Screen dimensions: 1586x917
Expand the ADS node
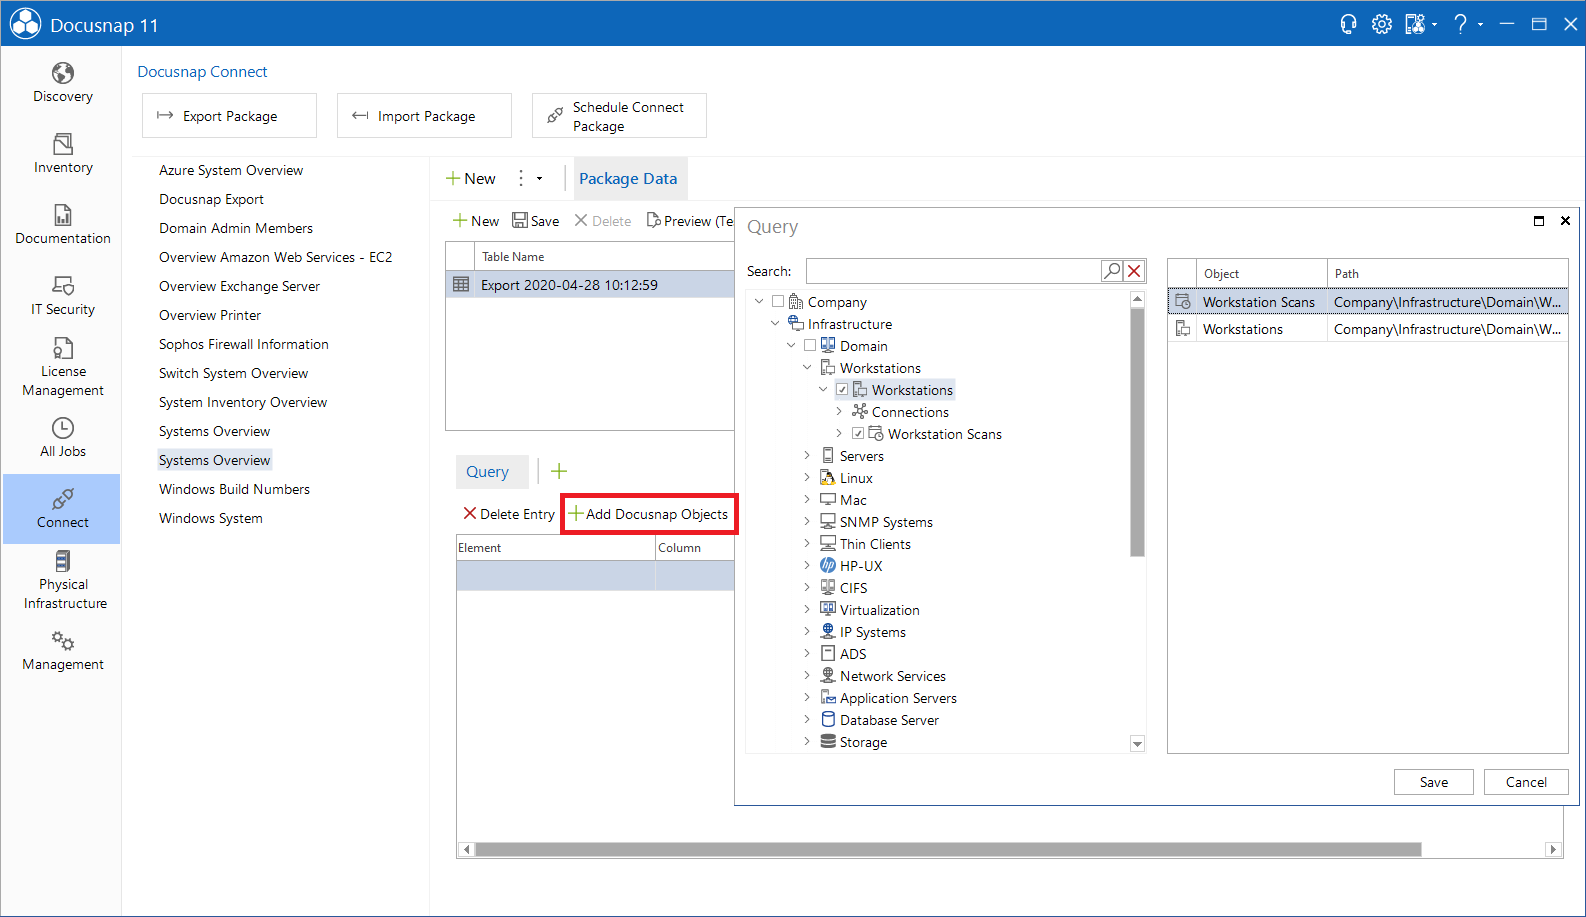807,653
